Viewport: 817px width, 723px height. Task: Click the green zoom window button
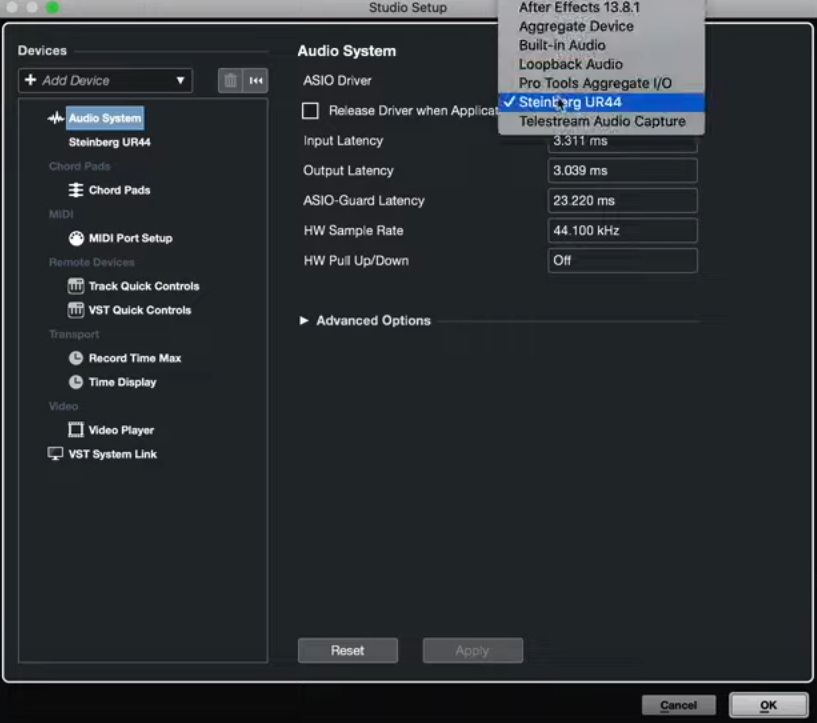coord(53,7)
